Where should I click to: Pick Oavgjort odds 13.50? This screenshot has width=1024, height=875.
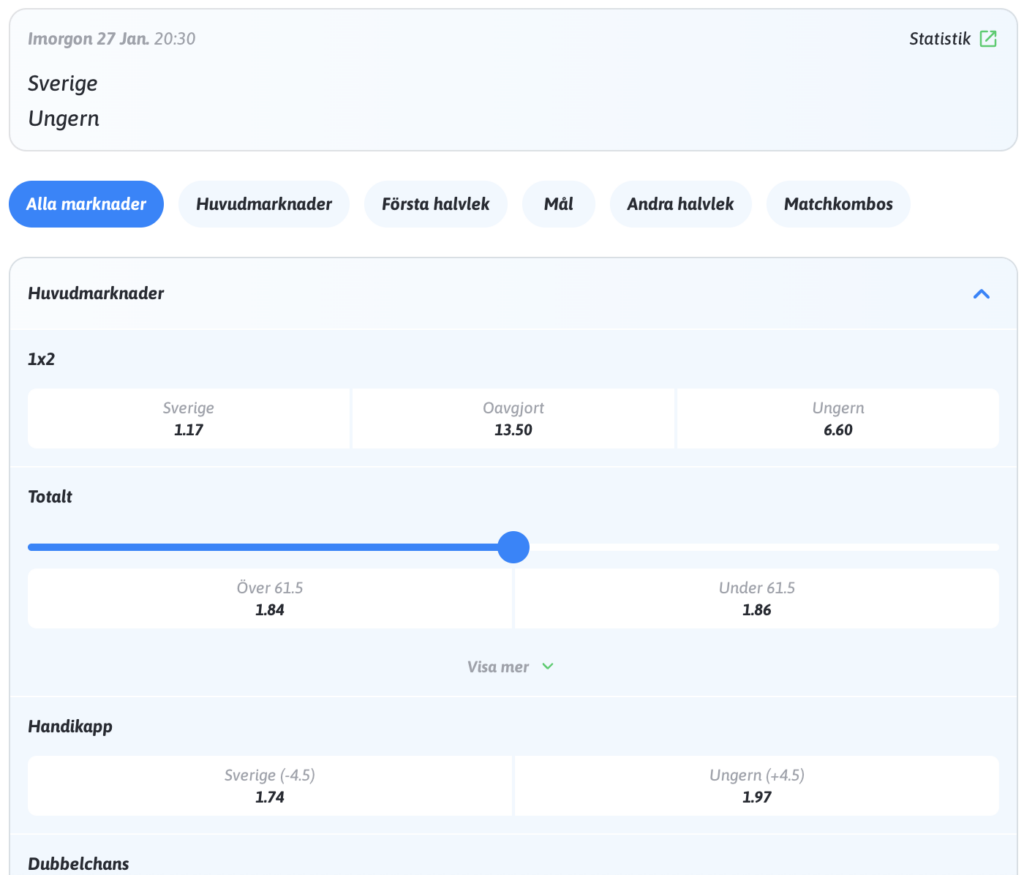(x=513, y=419)
